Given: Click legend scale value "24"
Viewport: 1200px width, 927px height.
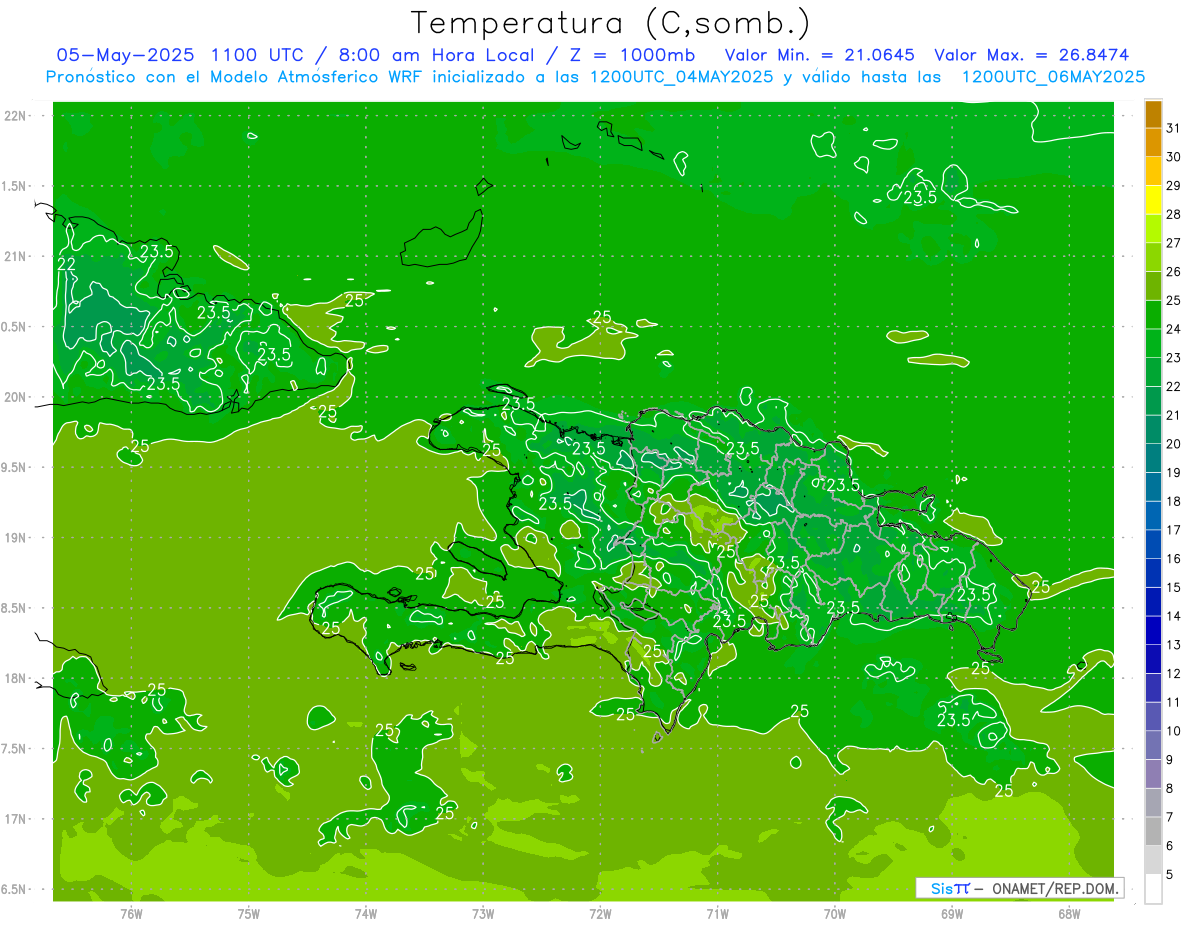Looking at the screenshot, I should pos(1173,329).
